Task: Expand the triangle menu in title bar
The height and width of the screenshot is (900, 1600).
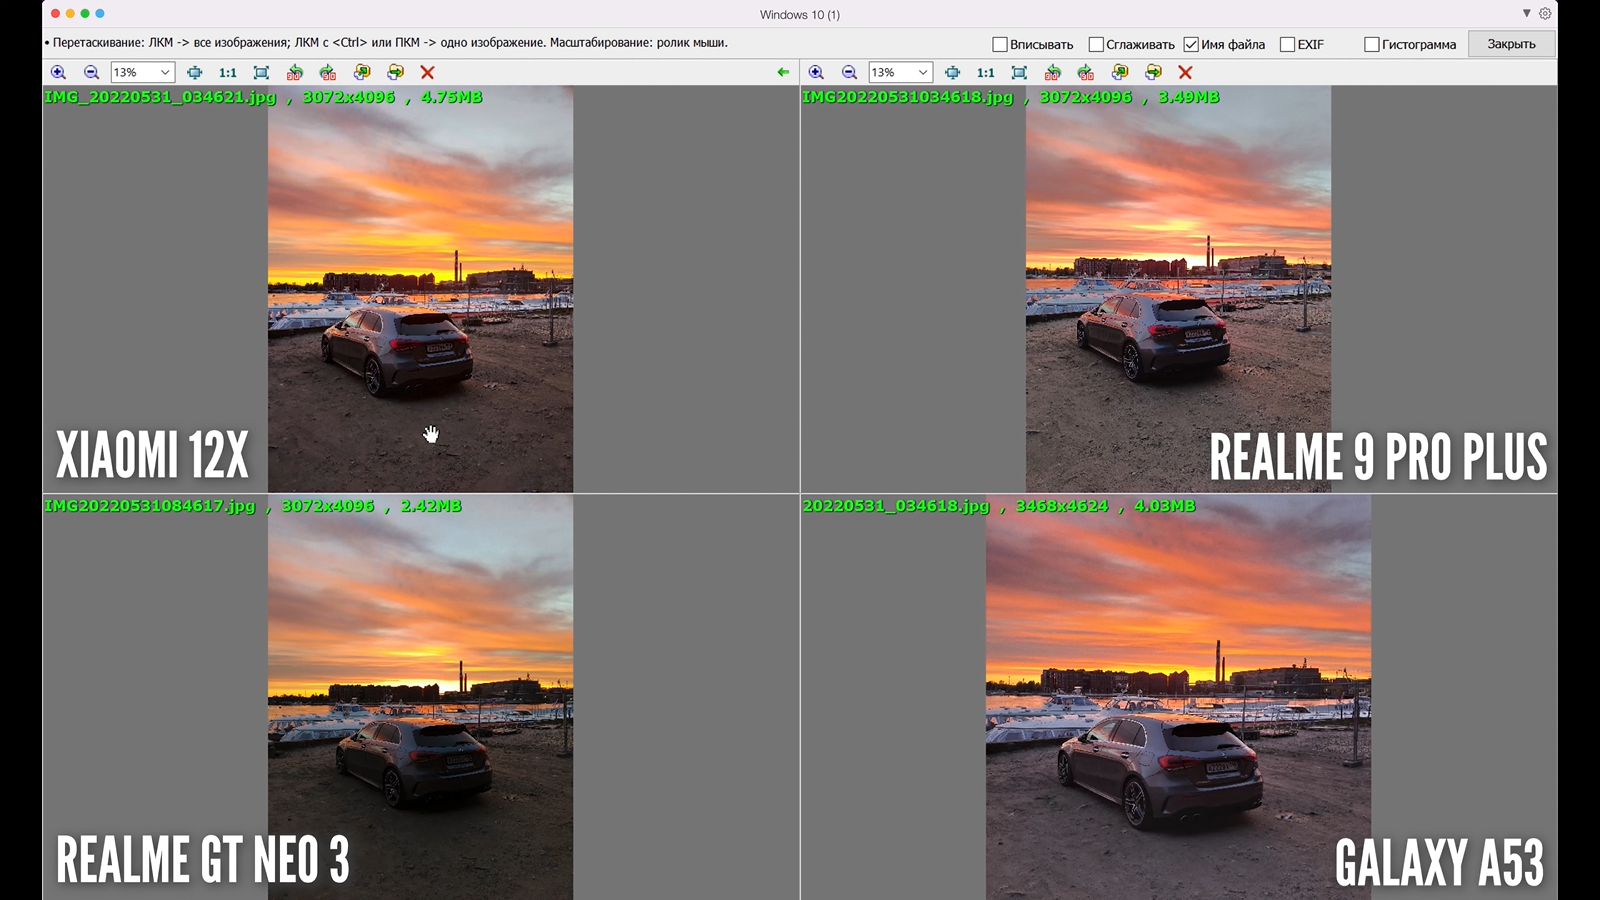Action: tap(1526, 14)
